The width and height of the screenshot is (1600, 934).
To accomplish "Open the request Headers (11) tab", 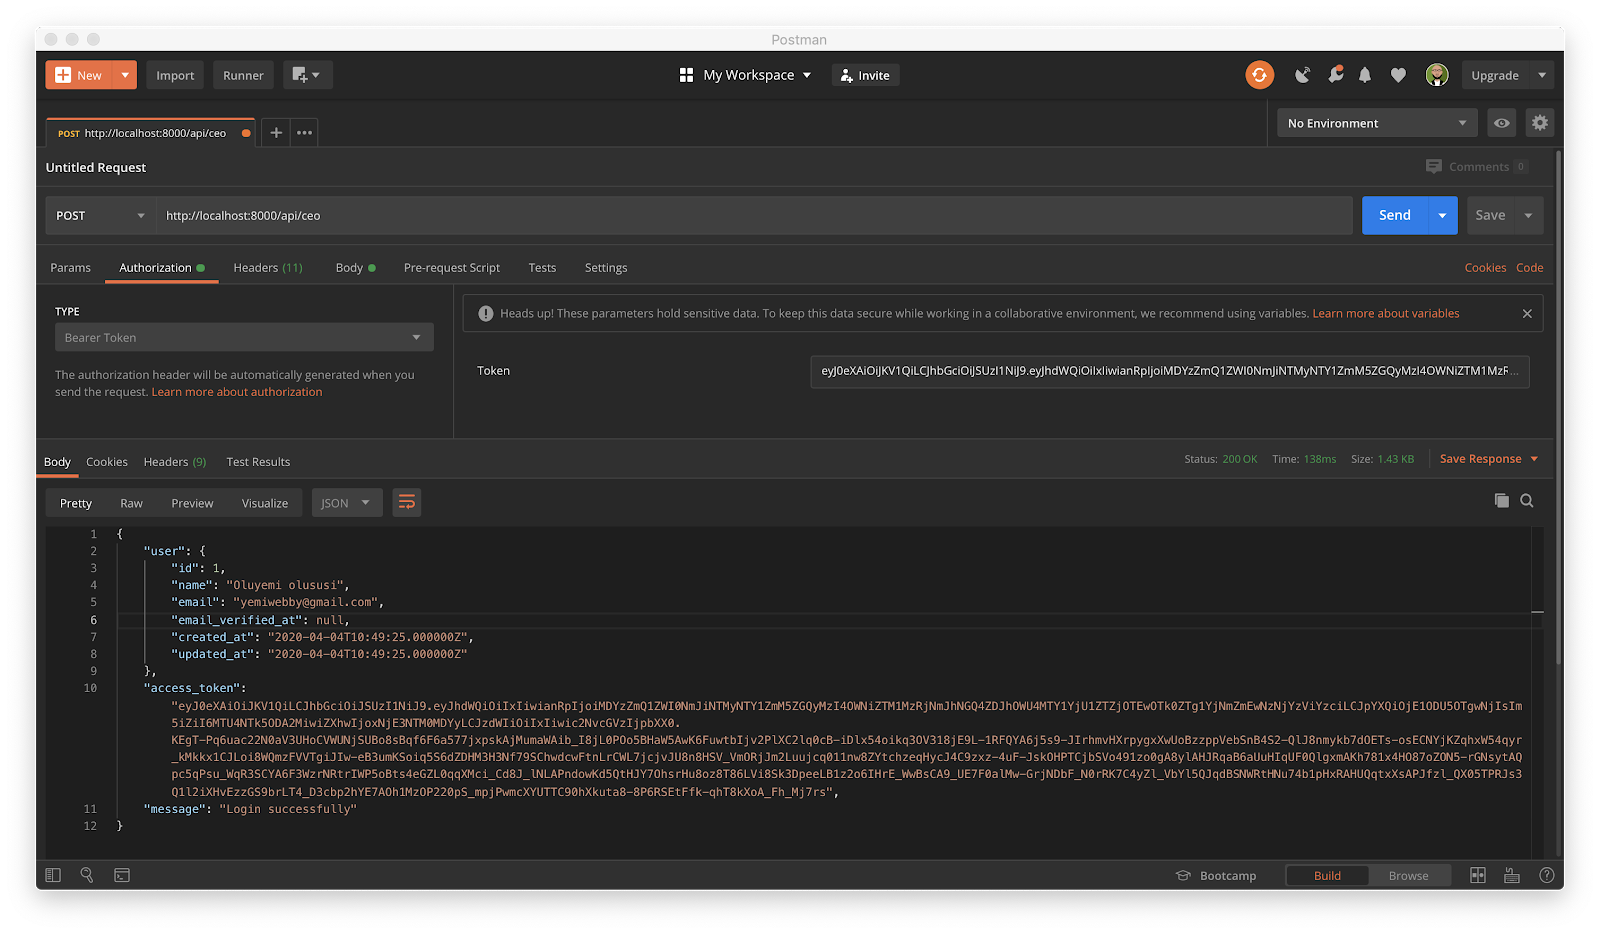I will pos(268,268).
